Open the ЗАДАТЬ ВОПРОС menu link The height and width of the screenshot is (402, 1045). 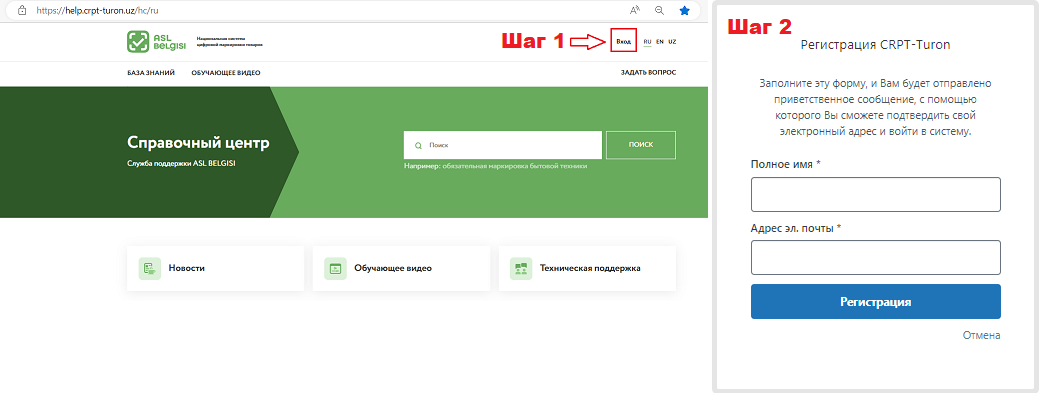pyautogui.click(x=648, y=73)
